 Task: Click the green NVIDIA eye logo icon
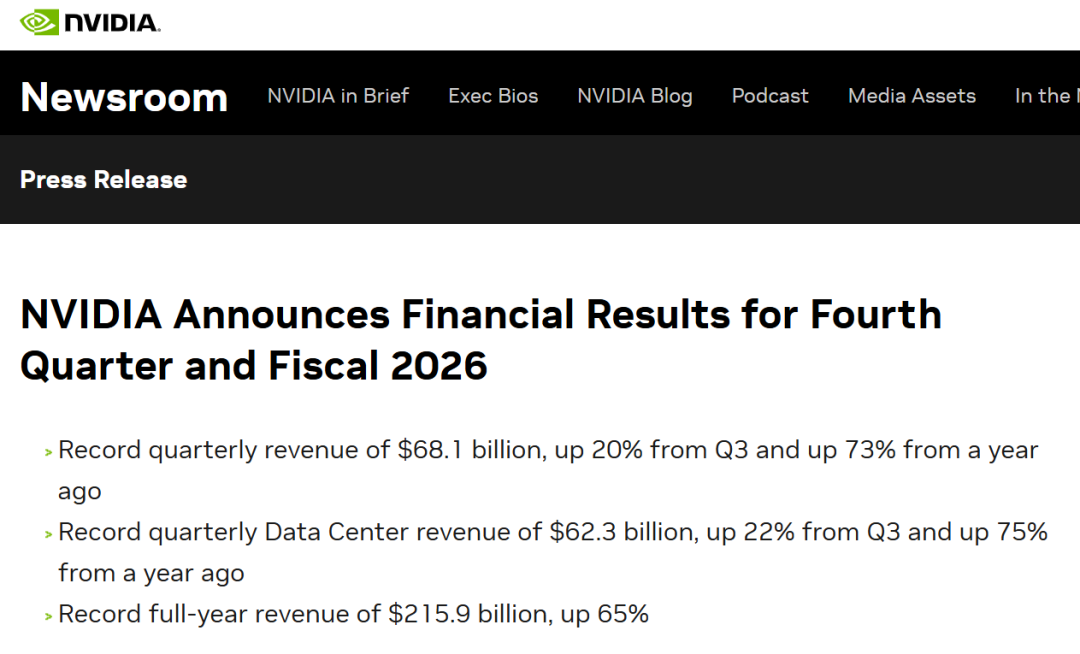pyautogui.click(x=39, y=21)
